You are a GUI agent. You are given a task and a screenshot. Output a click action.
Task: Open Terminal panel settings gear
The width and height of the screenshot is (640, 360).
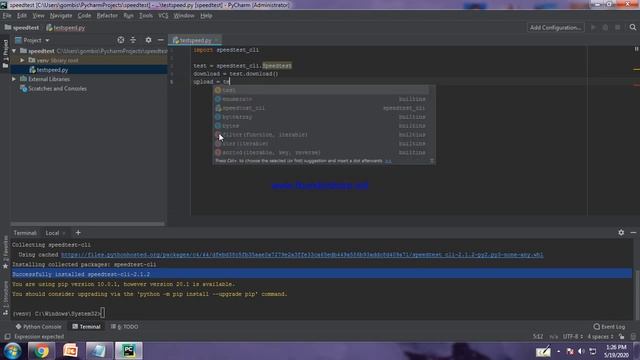point(621,232)
